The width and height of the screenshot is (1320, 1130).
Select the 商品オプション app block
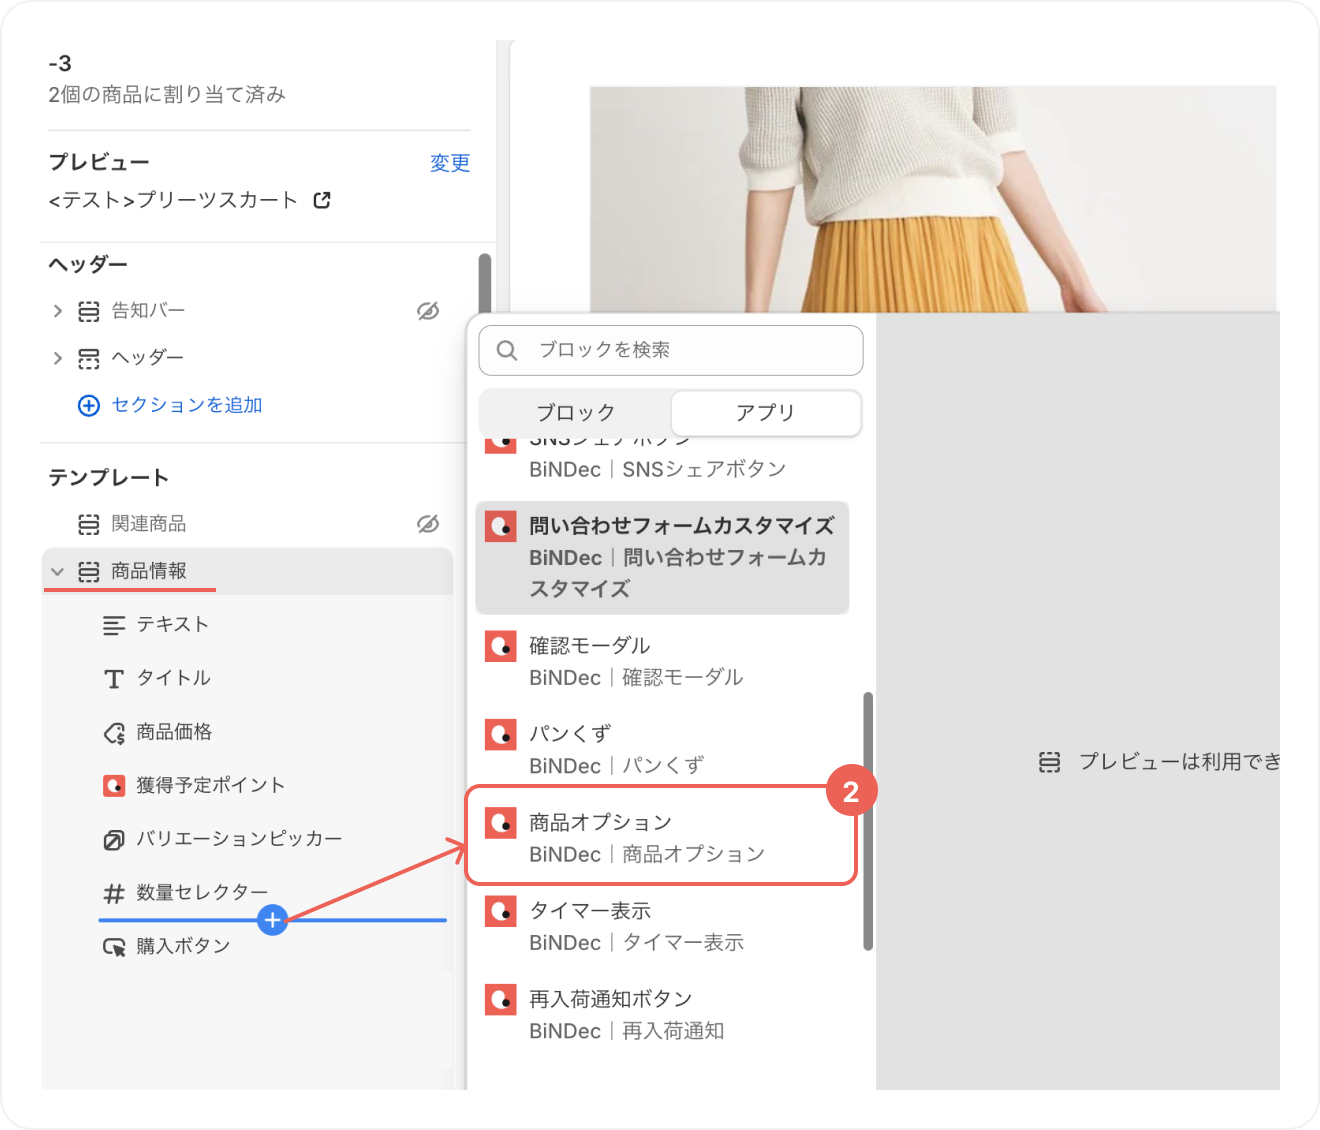[x=661, y=837]
